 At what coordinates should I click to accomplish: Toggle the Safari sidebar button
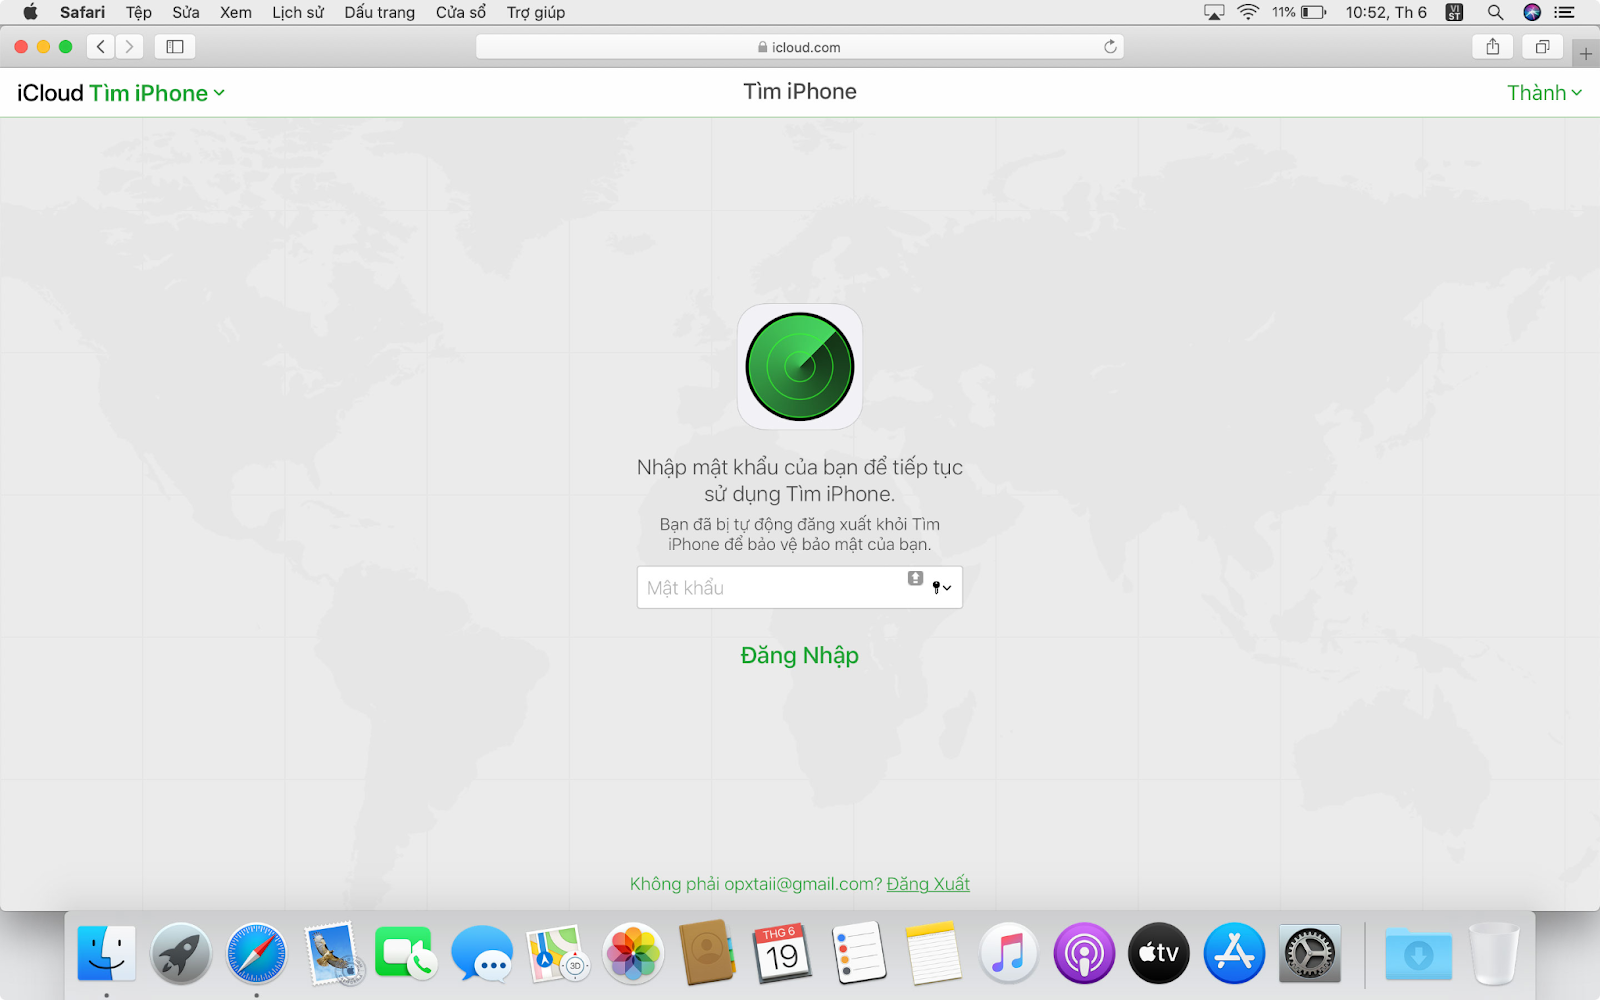175,47
